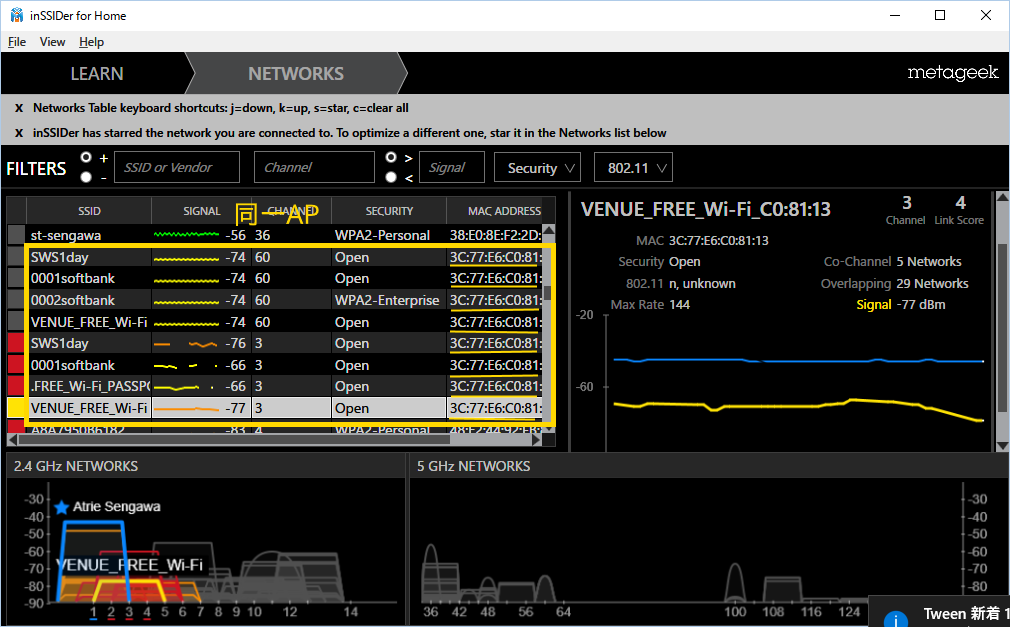Click the Overlapping 29 Networks text
Viewport: 1010px width, 627px height.
(x=894, y=284)
